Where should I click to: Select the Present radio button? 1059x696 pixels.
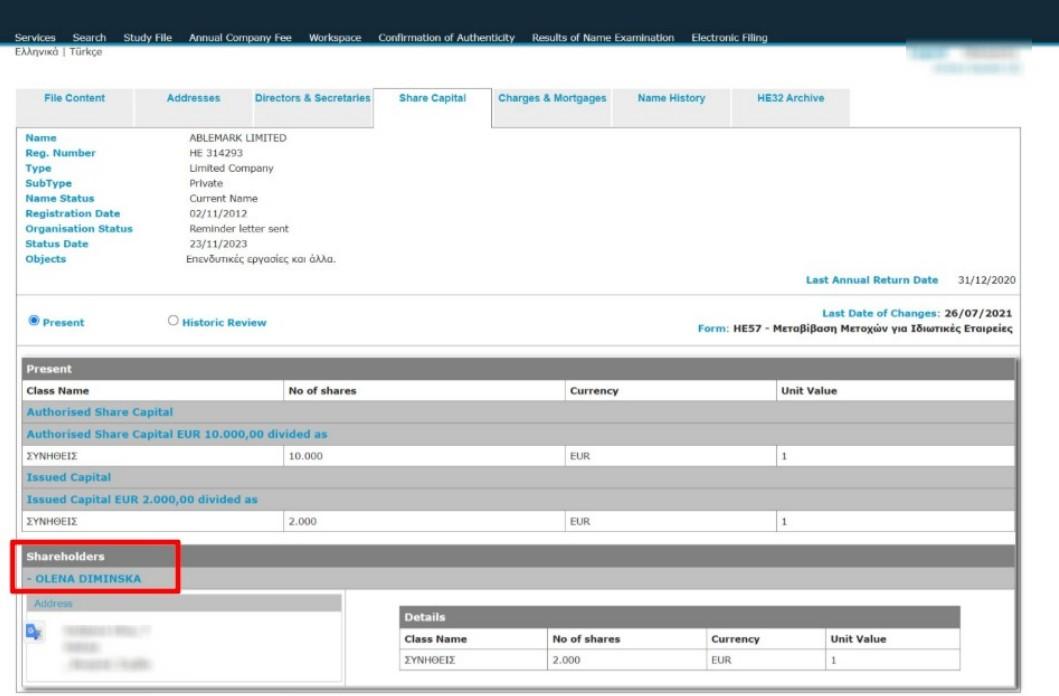point(34,321)
